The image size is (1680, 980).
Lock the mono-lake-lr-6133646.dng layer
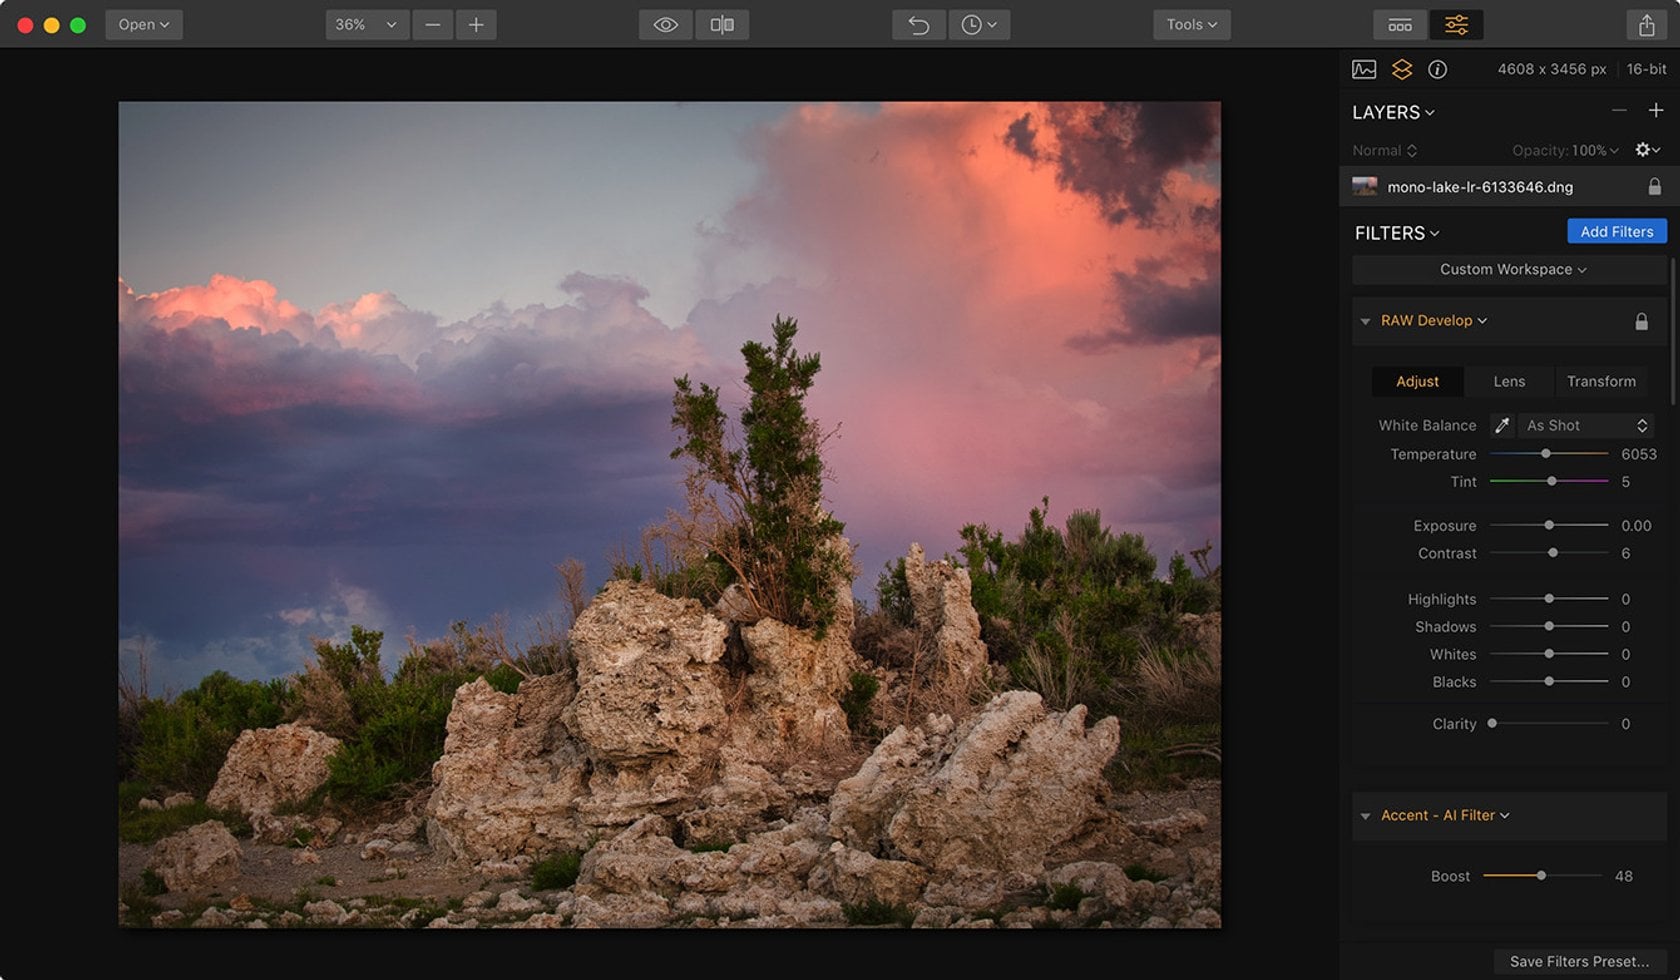[x=1654, y=187]
